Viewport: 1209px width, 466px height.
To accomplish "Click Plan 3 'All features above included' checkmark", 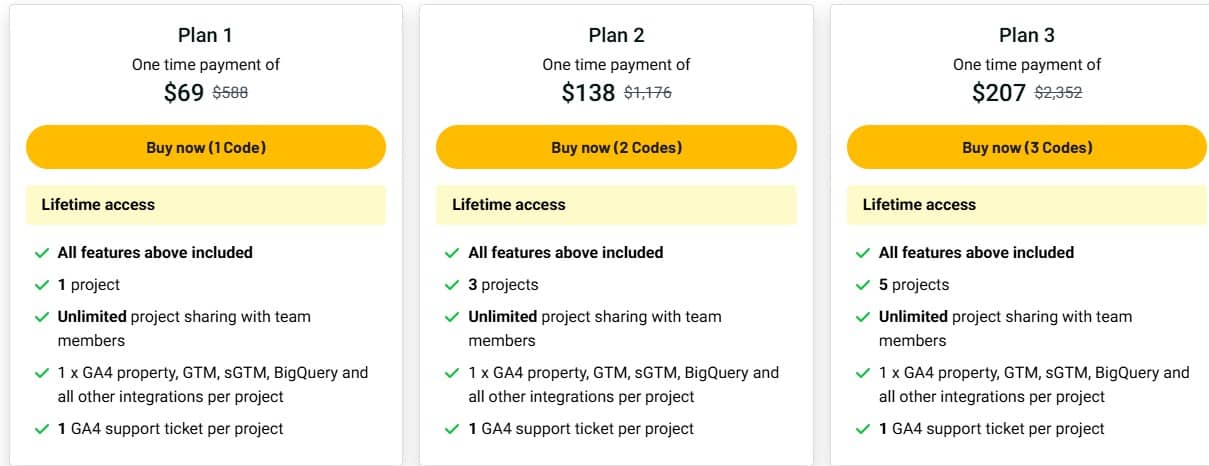I will 863,253.
